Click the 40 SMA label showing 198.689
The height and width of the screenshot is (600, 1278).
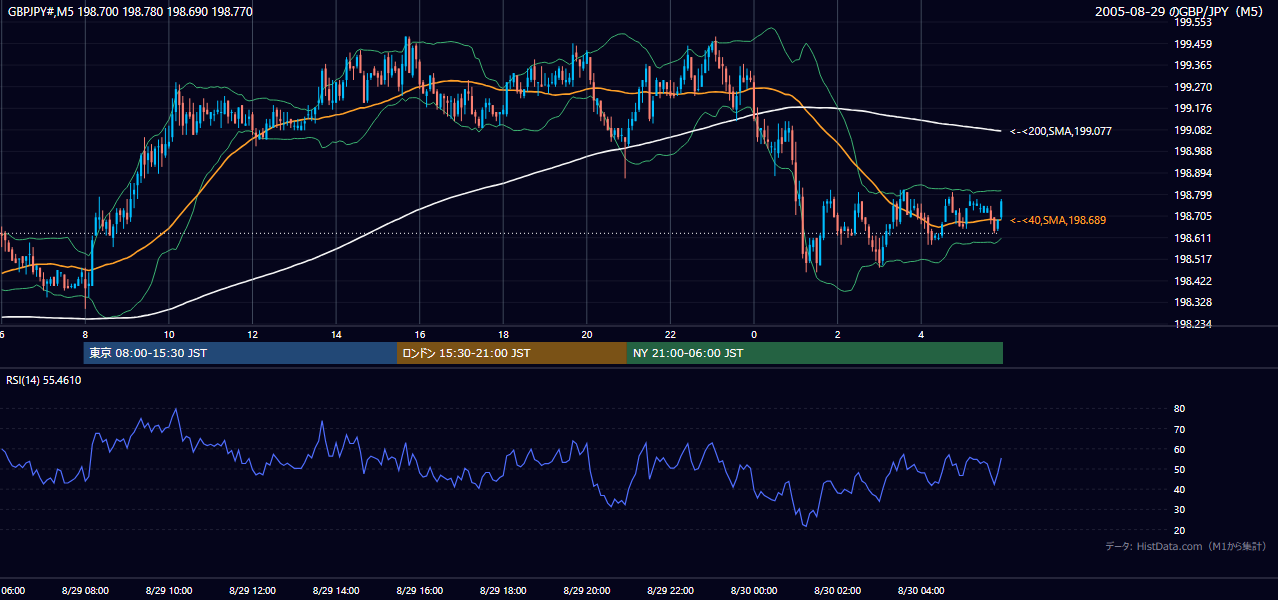(1058, 220)
